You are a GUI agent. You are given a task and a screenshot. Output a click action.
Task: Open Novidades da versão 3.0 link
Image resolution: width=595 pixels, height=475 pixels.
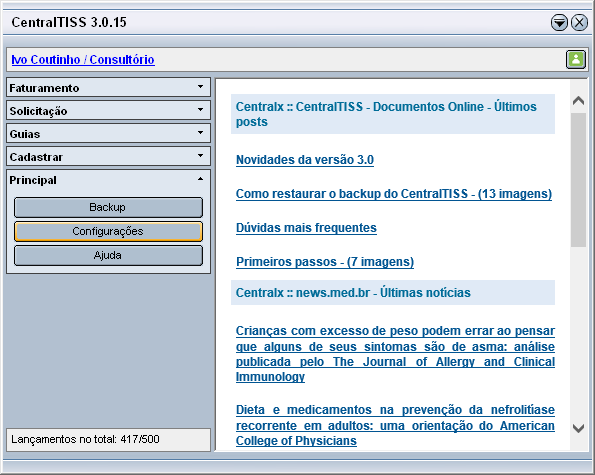pos(305,160)
